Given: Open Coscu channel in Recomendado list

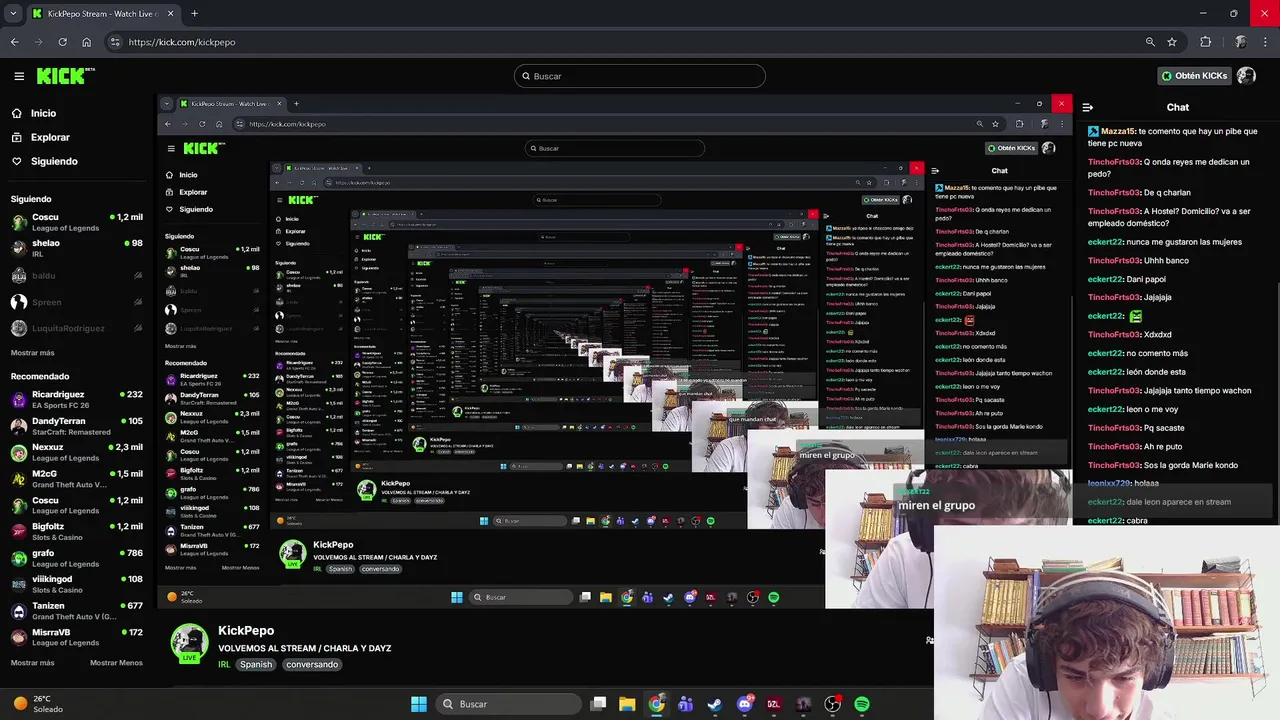Looking at the screenshot, I should (77, 505).
